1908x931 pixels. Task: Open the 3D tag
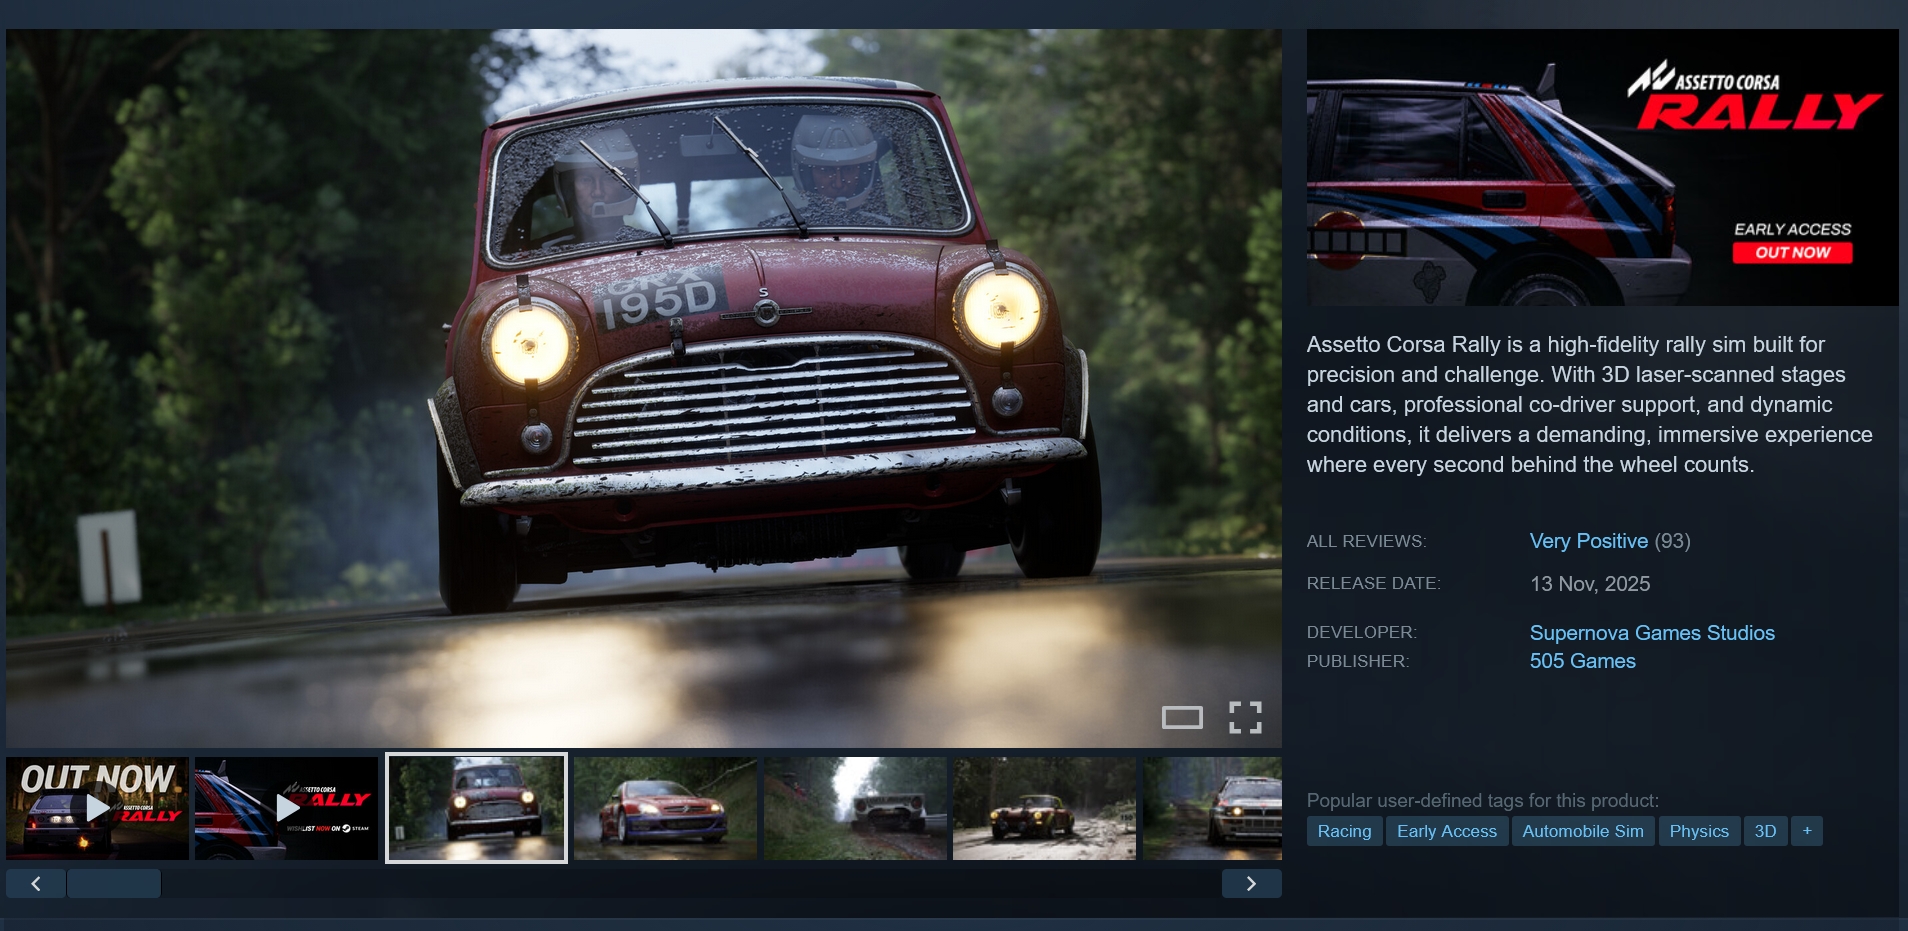[x=1765, y=831]
